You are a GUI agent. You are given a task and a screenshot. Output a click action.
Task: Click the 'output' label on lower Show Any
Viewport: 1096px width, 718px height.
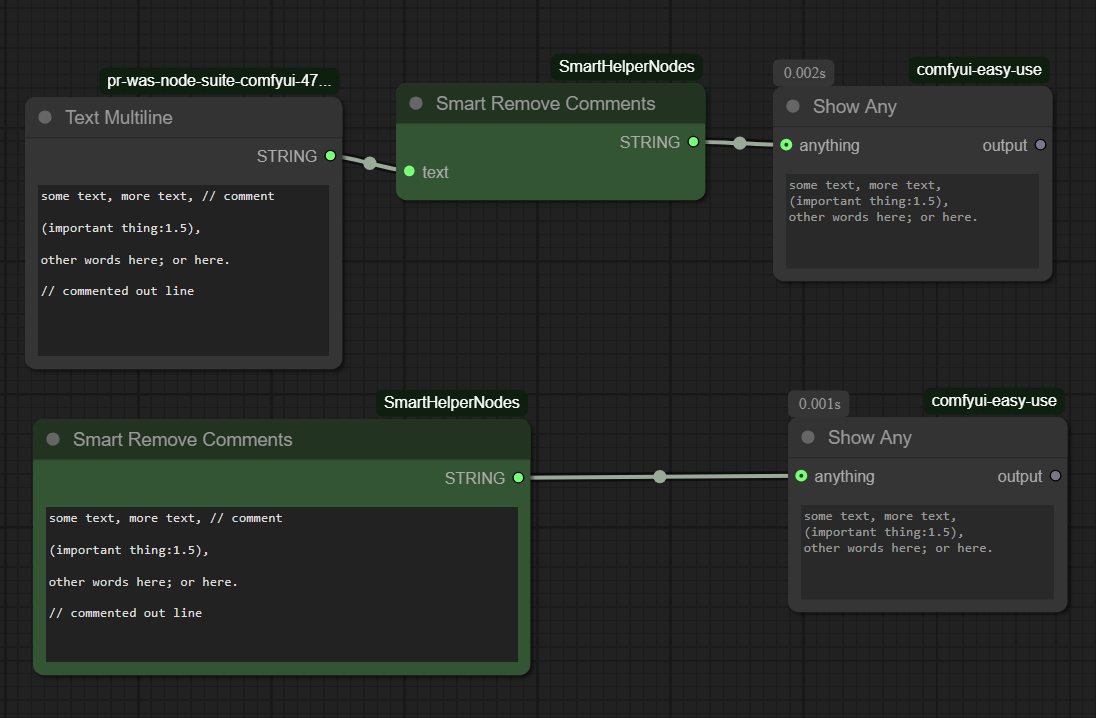tap(1020, 476)
